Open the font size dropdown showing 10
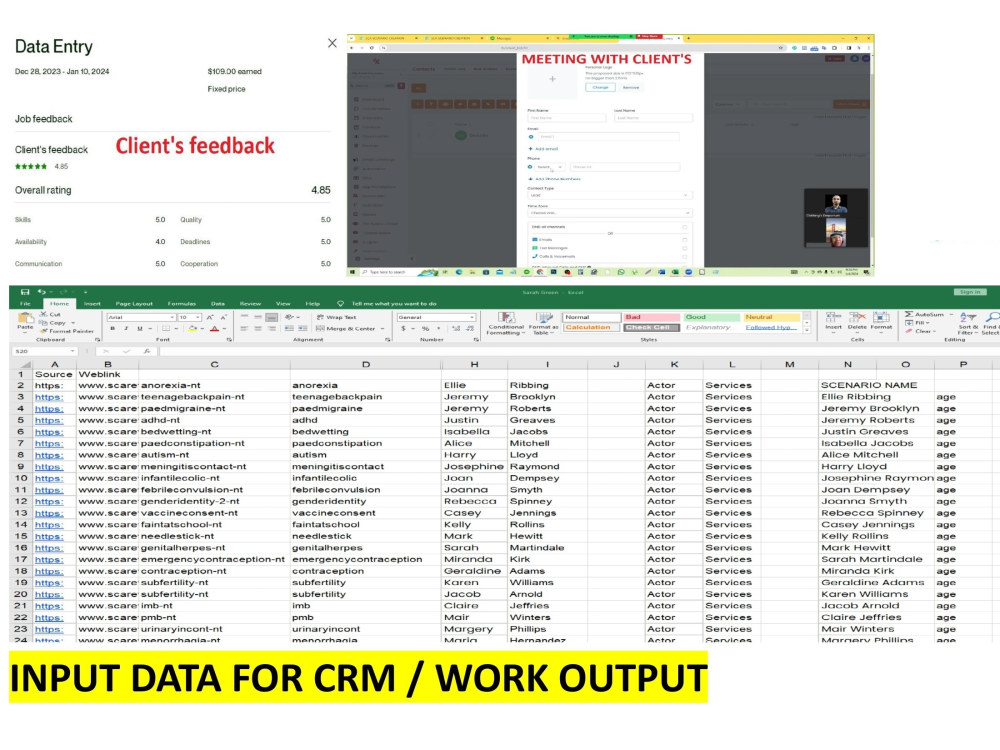Viewport: 1000px width, 750px height. tap(198, 317)
